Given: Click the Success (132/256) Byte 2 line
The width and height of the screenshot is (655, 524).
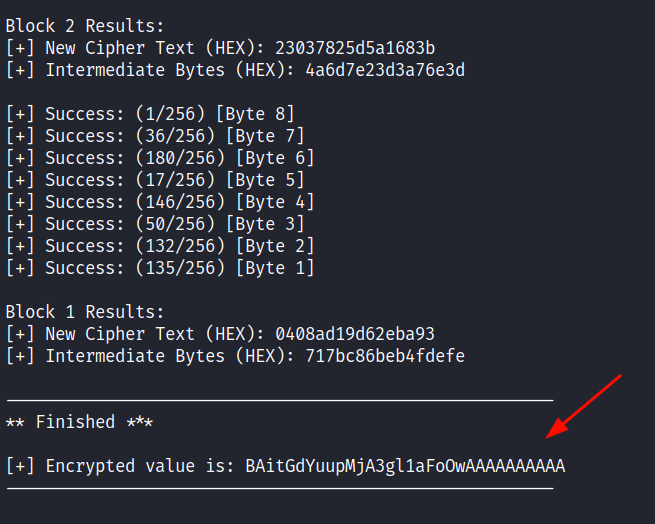Looking at the screenshot, I should click(x=160, y=246).
